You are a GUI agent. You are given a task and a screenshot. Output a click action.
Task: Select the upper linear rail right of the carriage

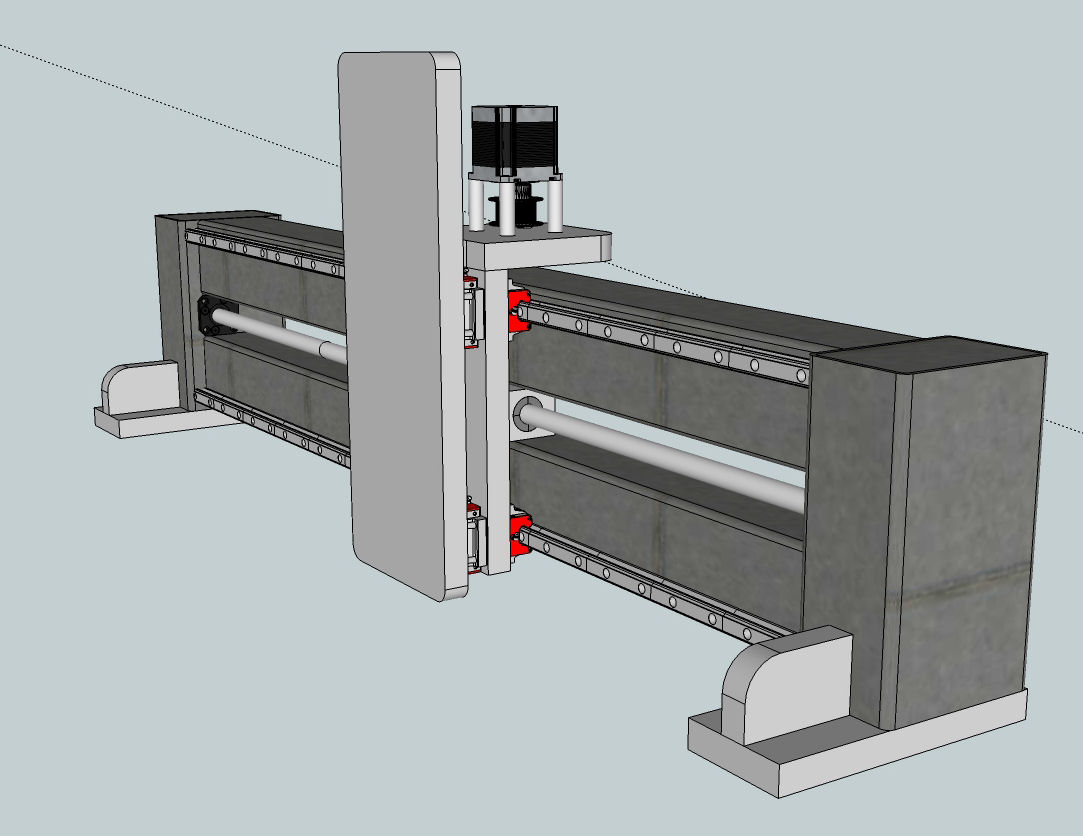[670, 345]
